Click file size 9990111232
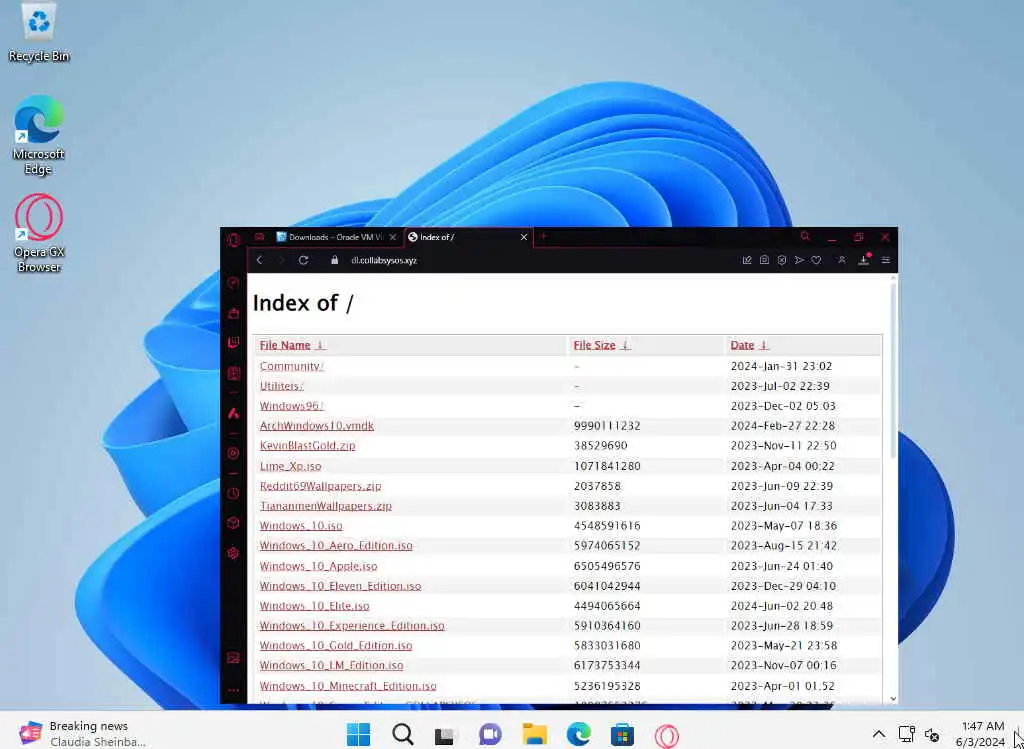This screenshot has width=1024, height=749. 607,426
